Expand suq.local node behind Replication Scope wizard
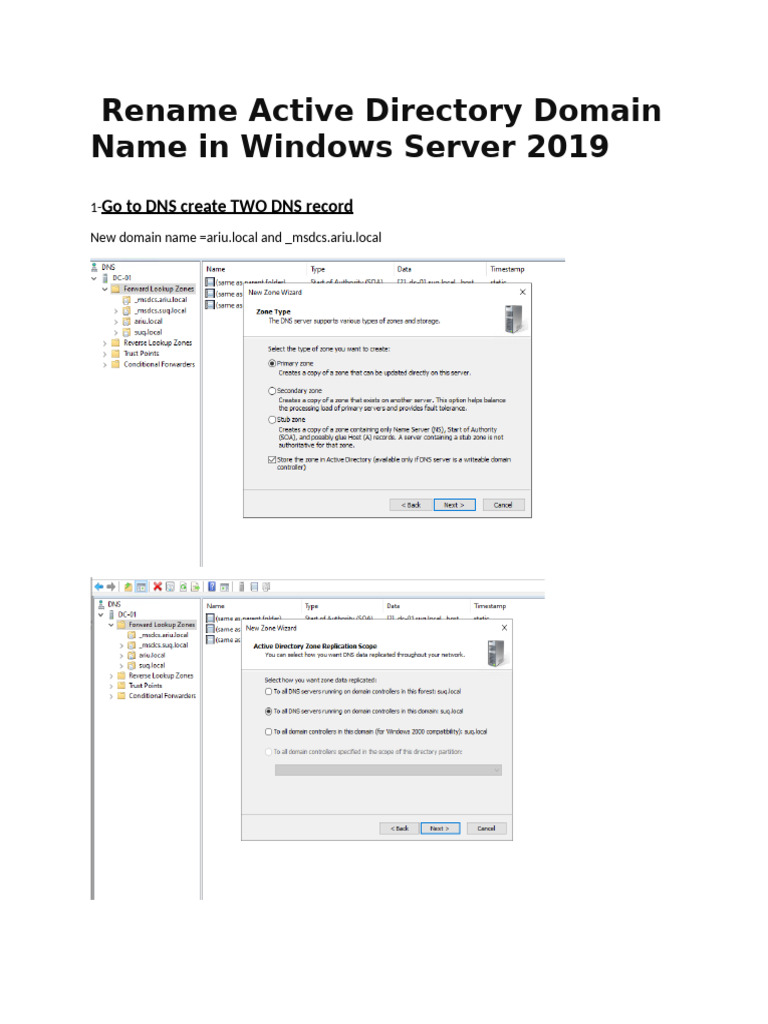 (121, 665)
